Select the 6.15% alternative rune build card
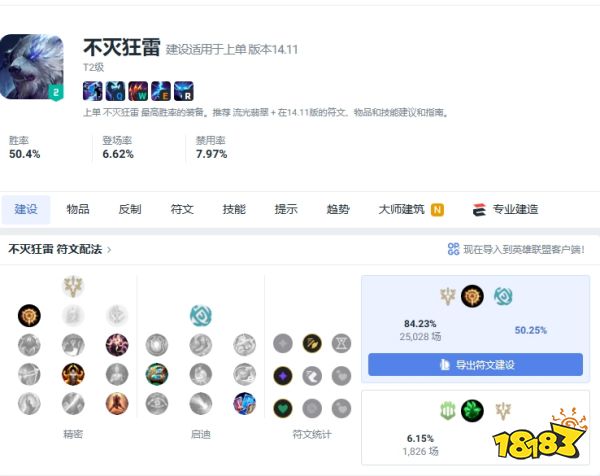Viewport: 600px width, 476px height. click(475, 427)
